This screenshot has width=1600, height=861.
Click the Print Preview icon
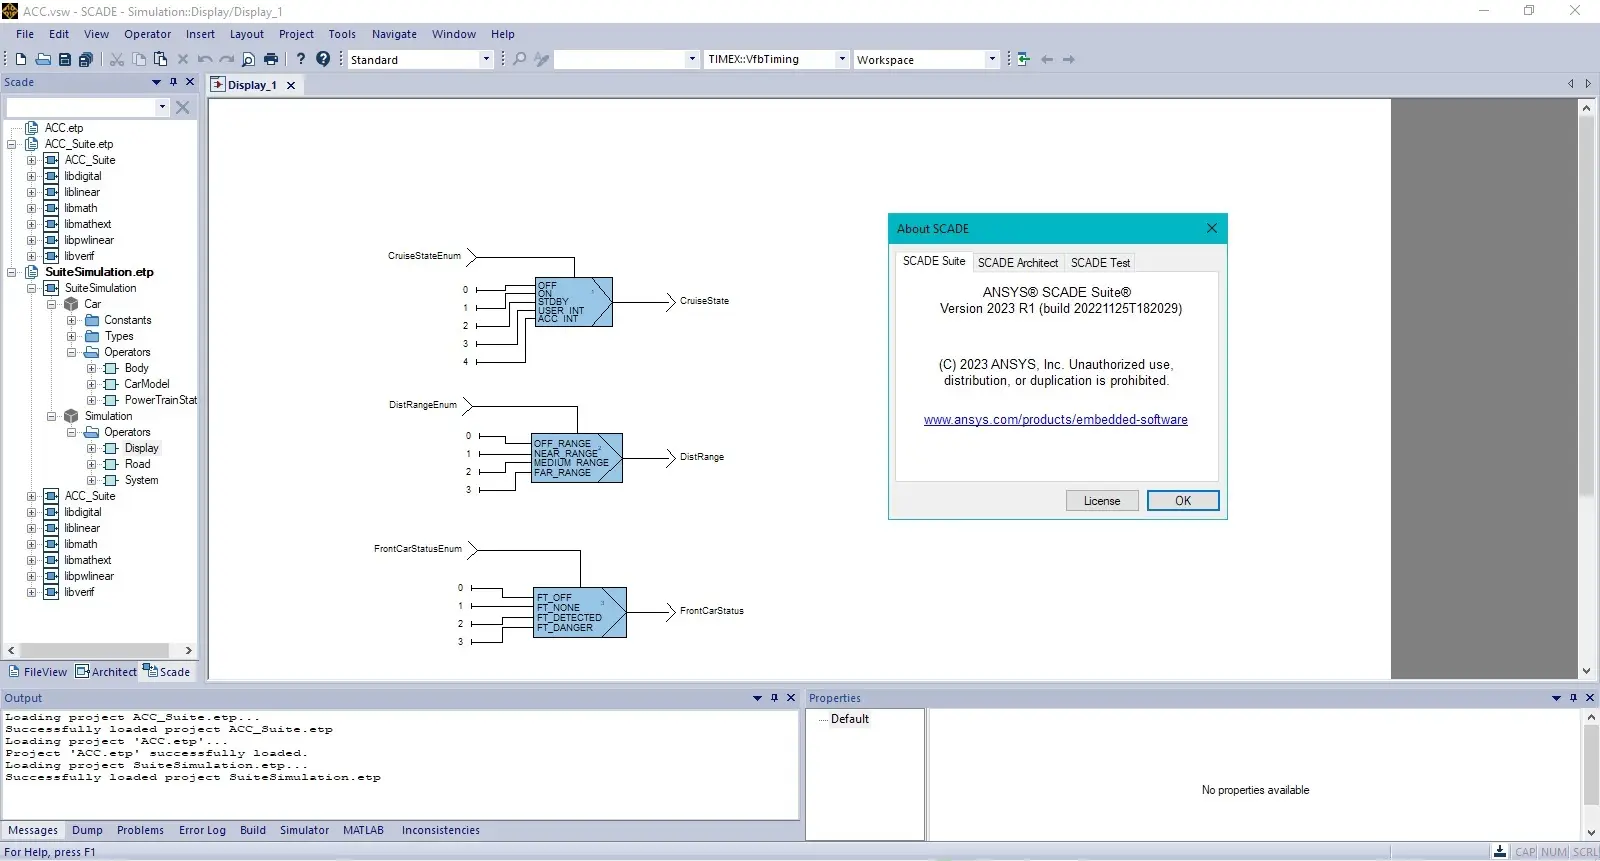tap(248, 59)
